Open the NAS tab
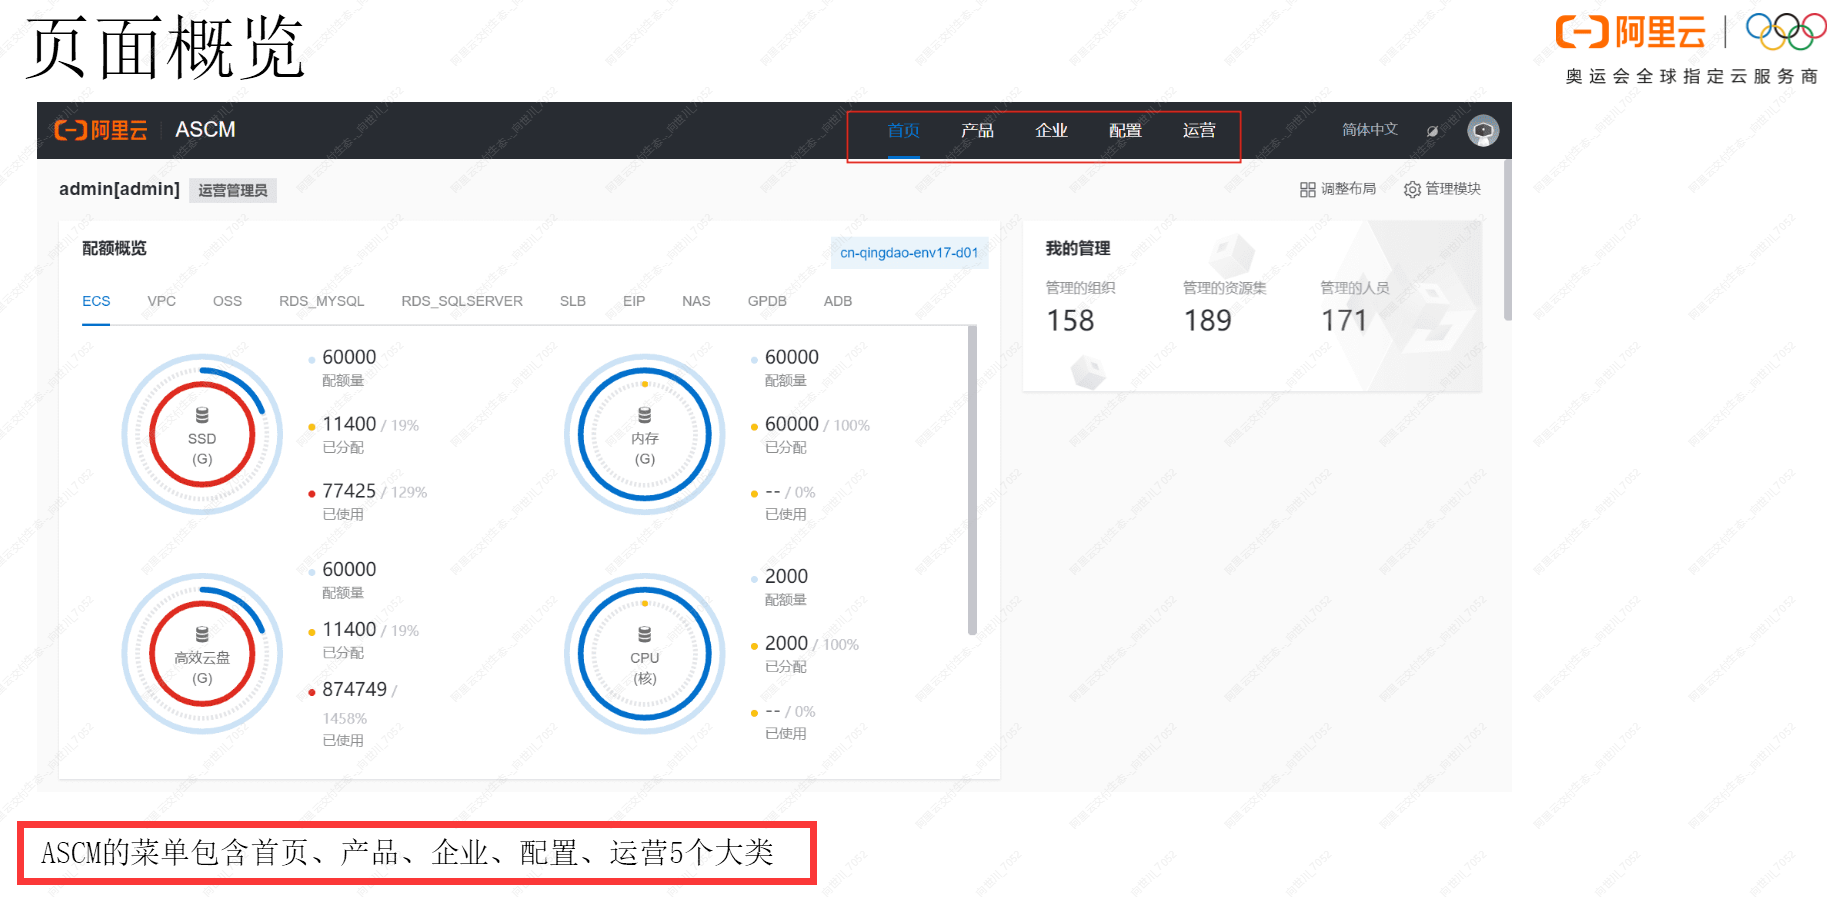Viewport: 1839px width, 898px height. (696, 301)
